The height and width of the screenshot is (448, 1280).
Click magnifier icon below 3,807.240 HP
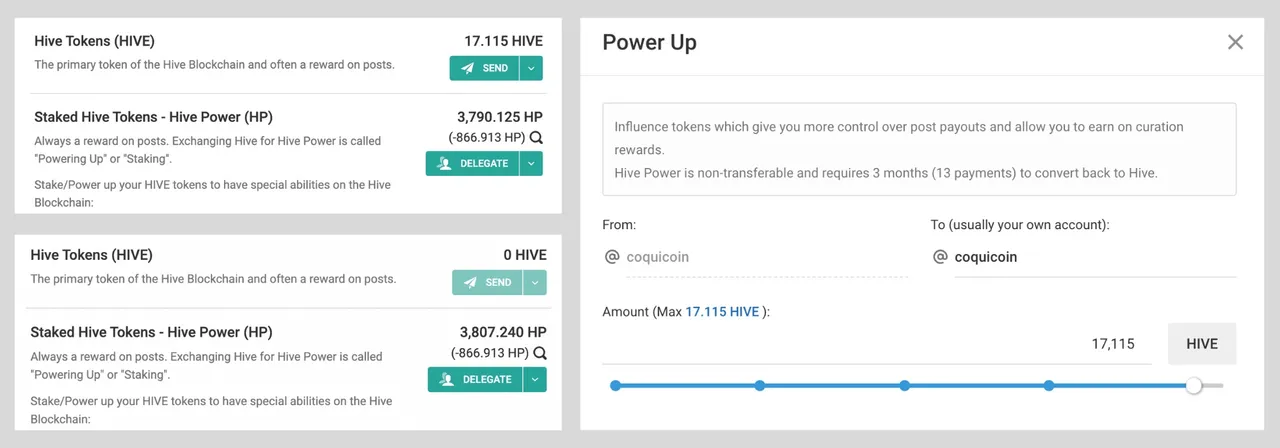coord(540,353)
